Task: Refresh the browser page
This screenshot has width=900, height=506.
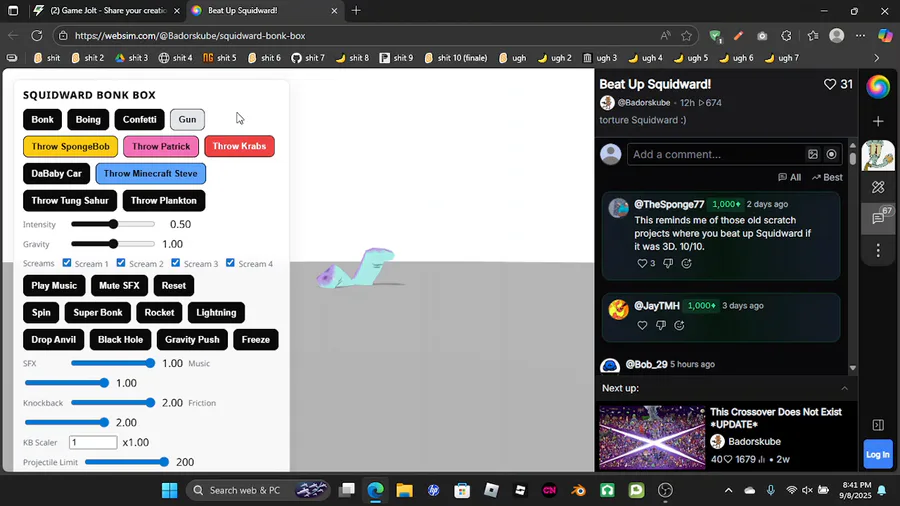Action: click(x=37, y=36)
